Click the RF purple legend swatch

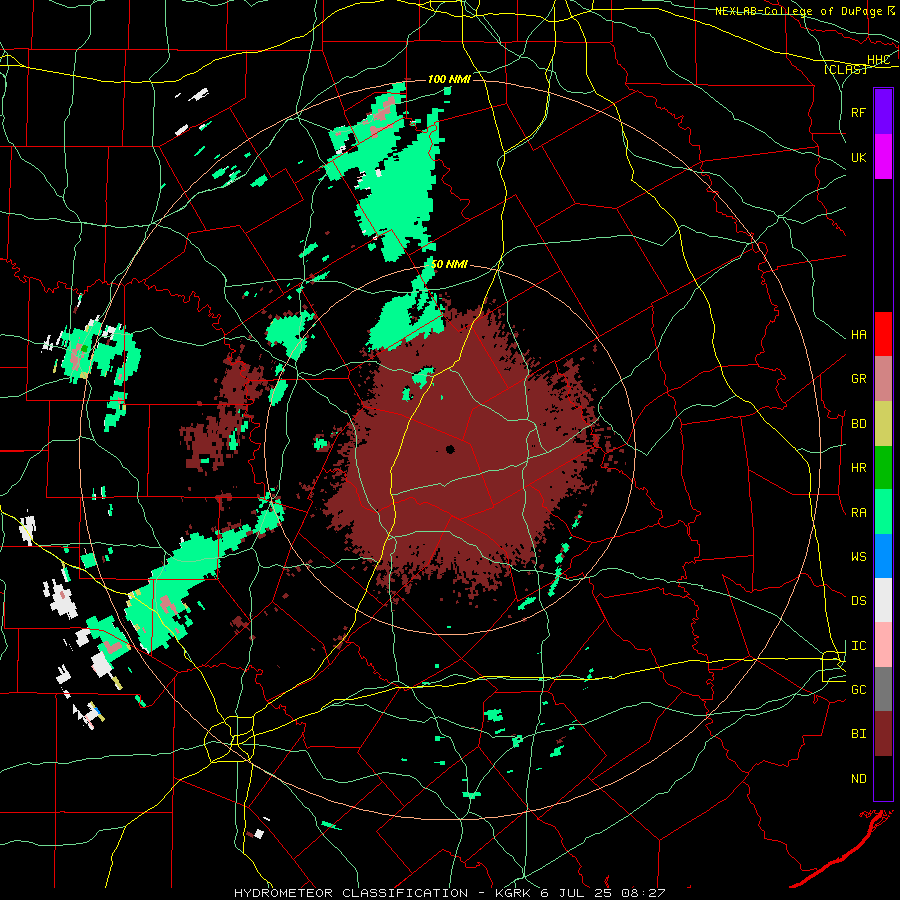pyautogui.click(x=883, y=112)
